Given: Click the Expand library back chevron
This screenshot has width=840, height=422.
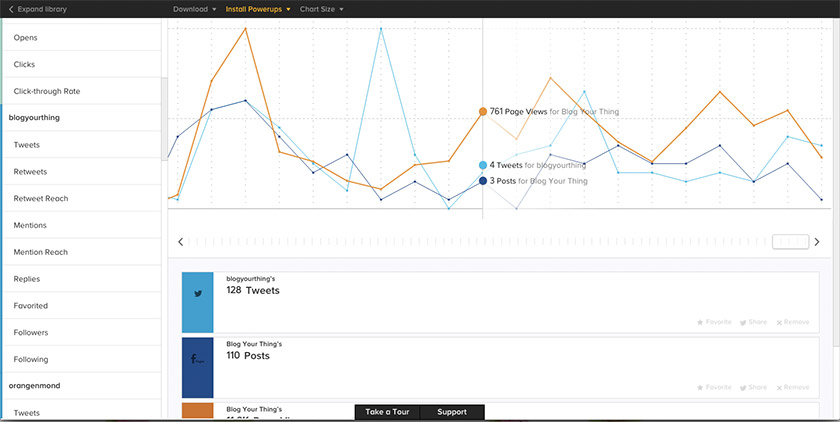Looking at the screenshot, I should pyautogui.click(x=11, y=9).
